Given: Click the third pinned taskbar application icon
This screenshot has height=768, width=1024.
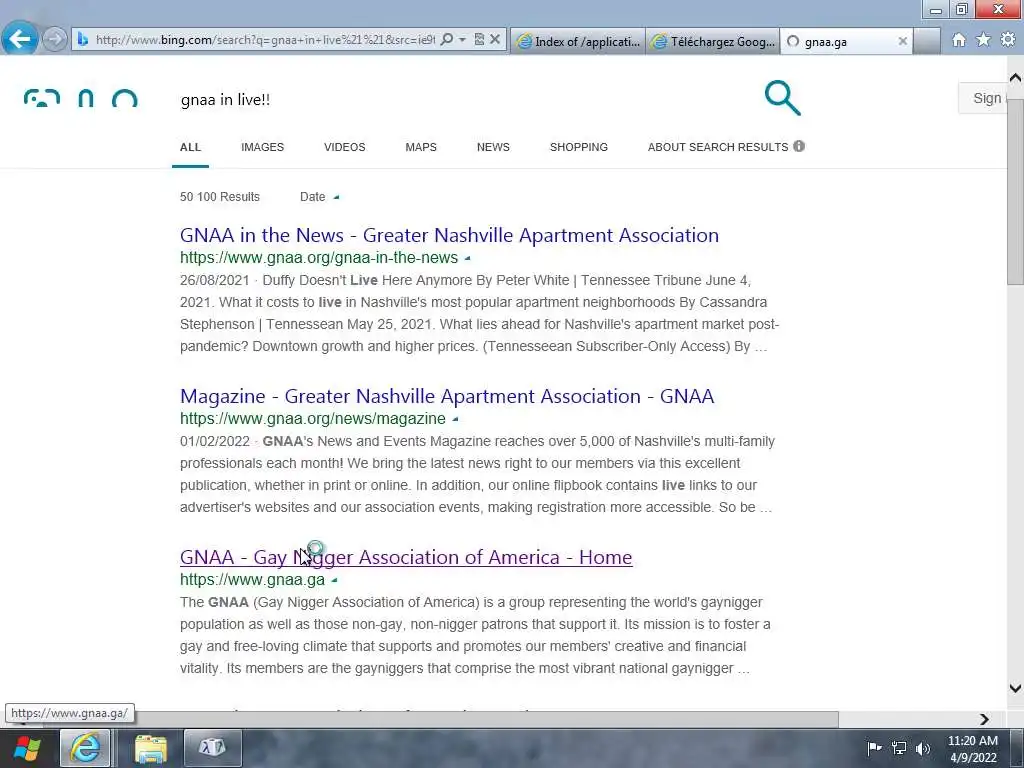Looking at the screenshot, I should [x=213, y=748].
